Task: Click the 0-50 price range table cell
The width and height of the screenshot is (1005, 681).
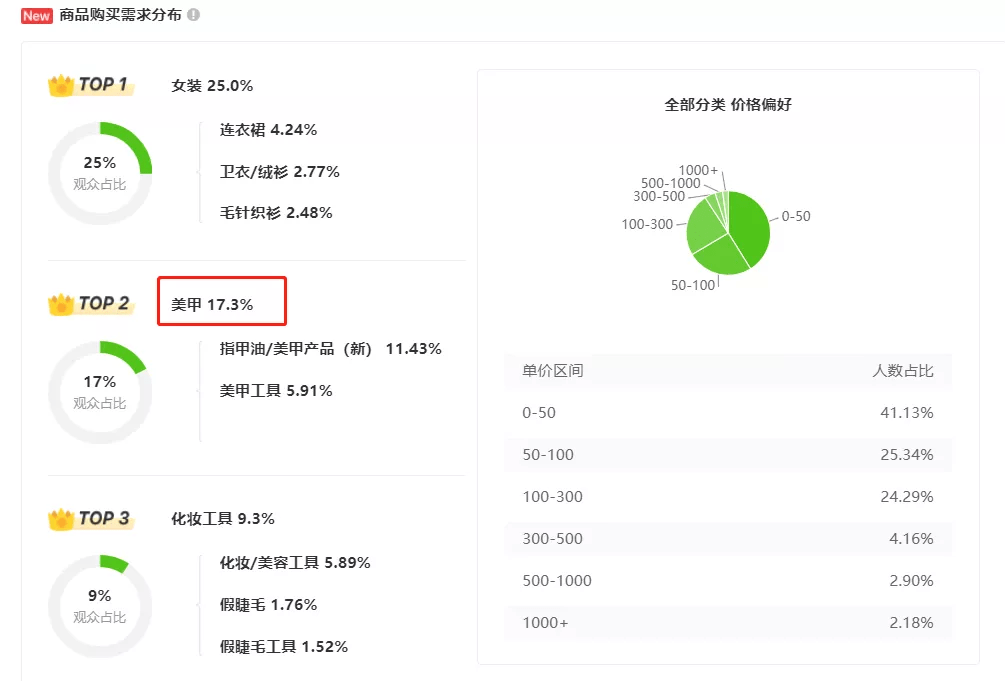Action: click(539, 413)
